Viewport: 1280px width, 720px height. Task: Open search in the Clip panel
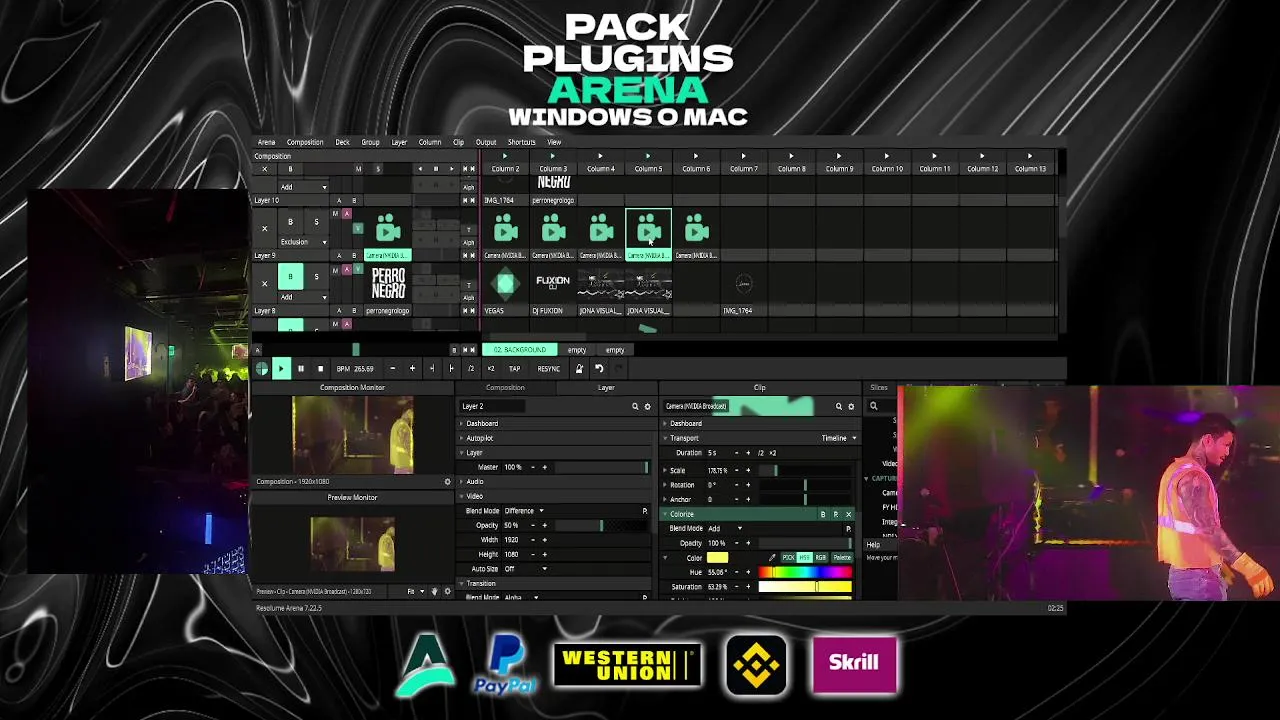(839, 407)
